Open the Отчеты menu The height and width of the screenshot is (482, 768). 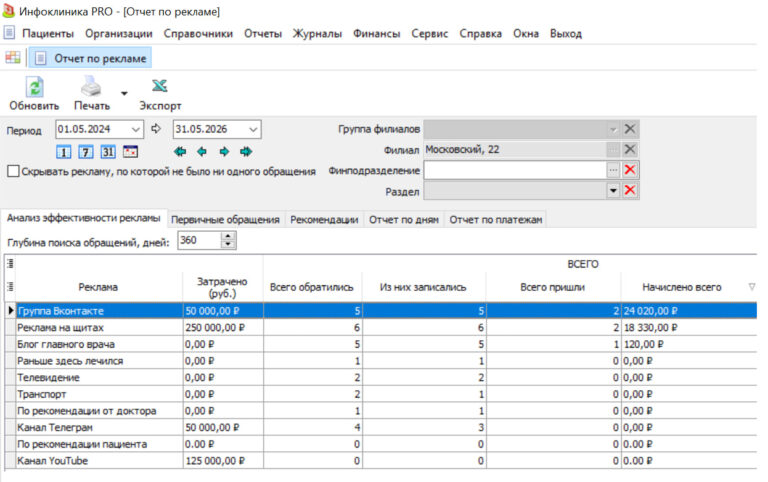(263, 34)
